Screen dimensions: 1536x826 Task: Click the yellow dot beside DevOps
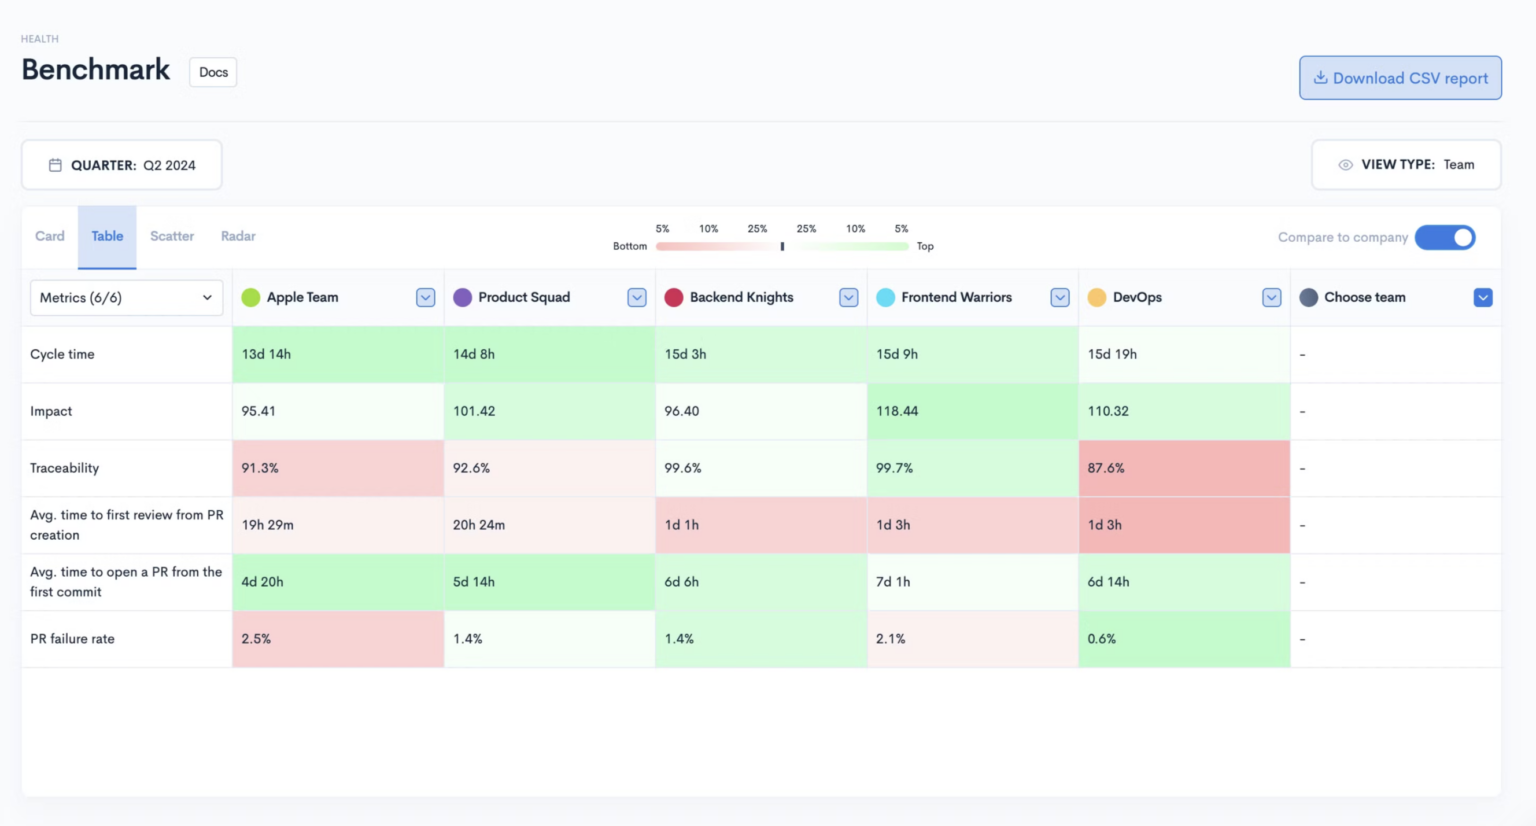tap(1096, 297)
